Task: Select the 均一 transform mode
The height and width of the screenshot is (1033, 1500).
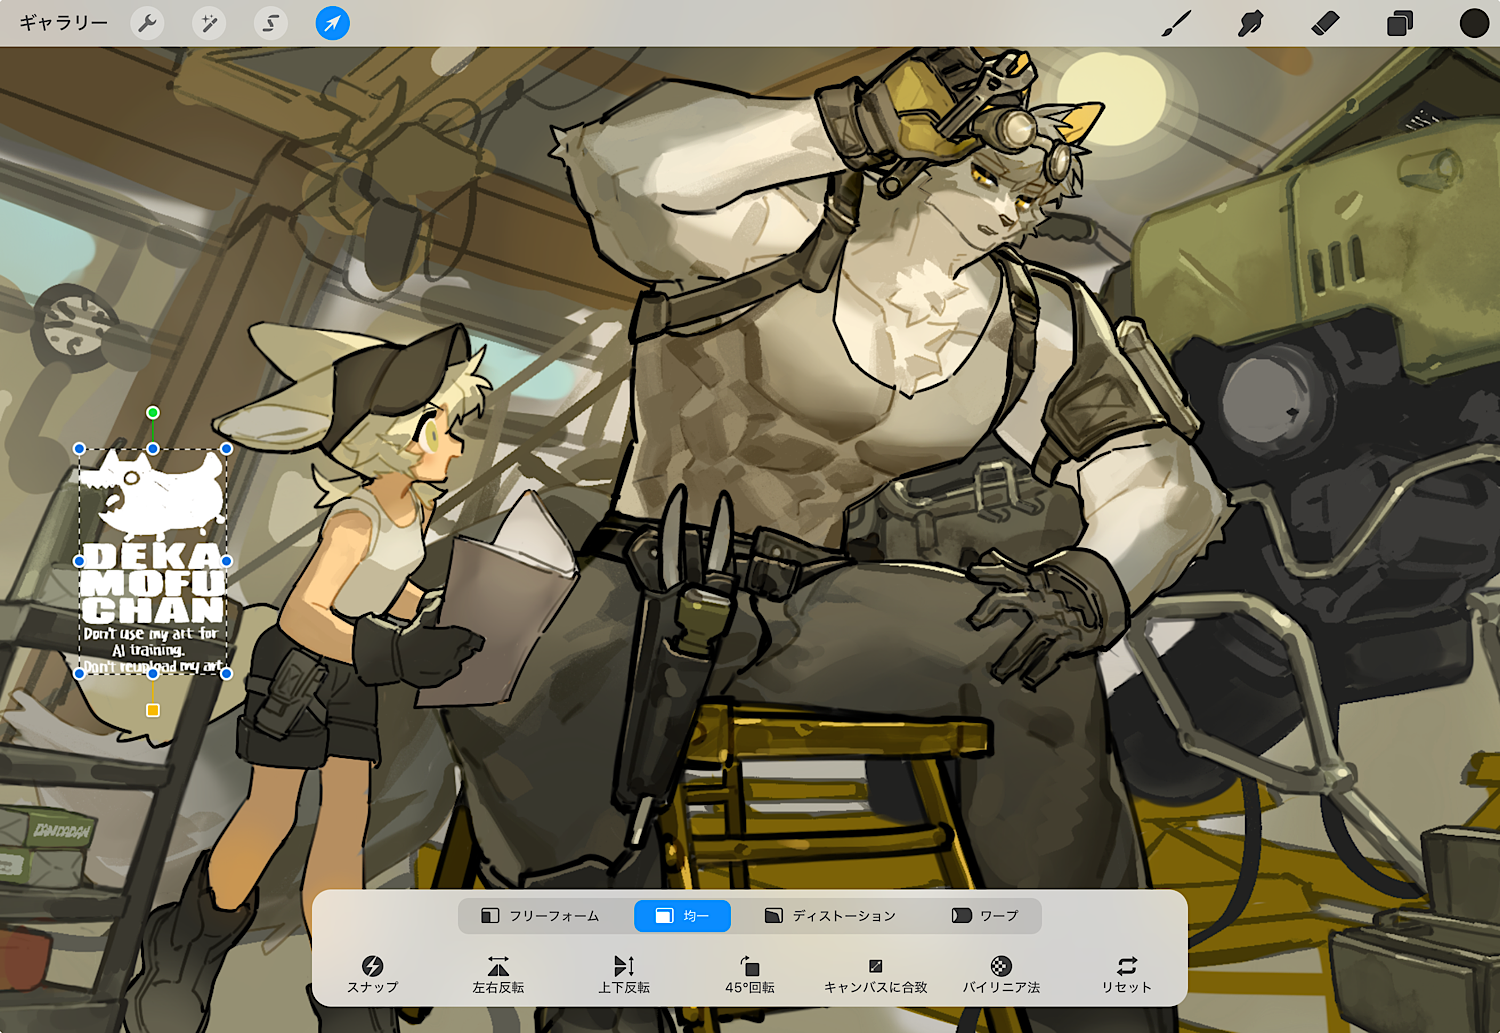Action: click(682, 916)
